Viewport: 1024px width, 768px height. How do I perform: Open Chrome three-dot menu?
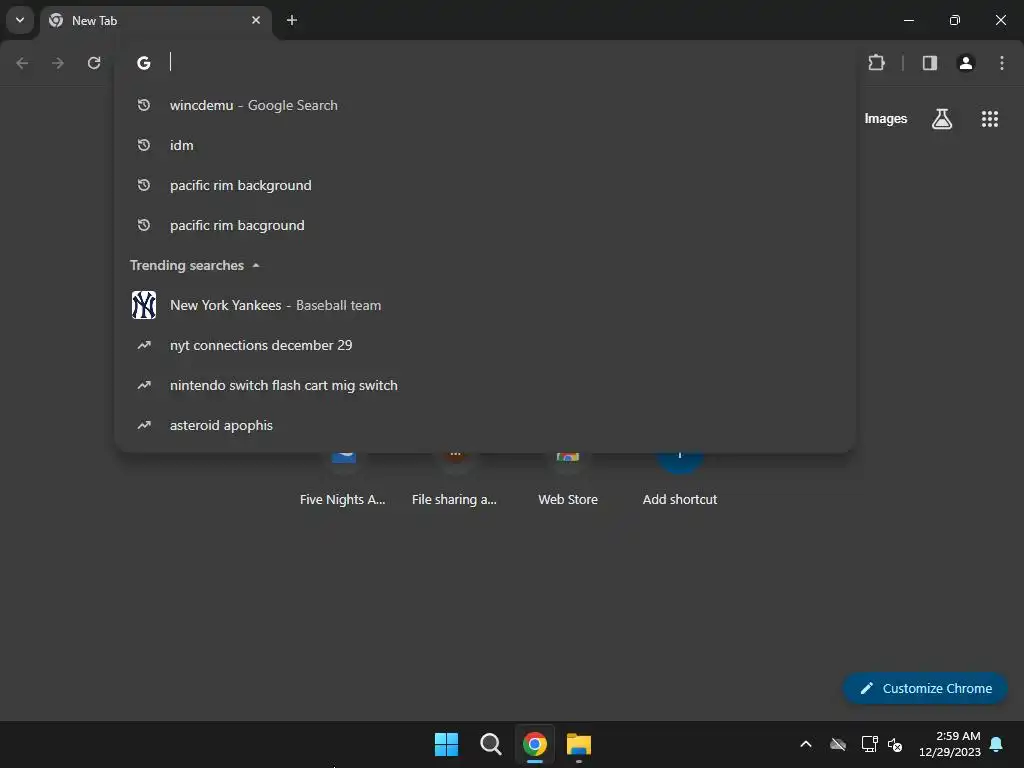[1002, 63]
